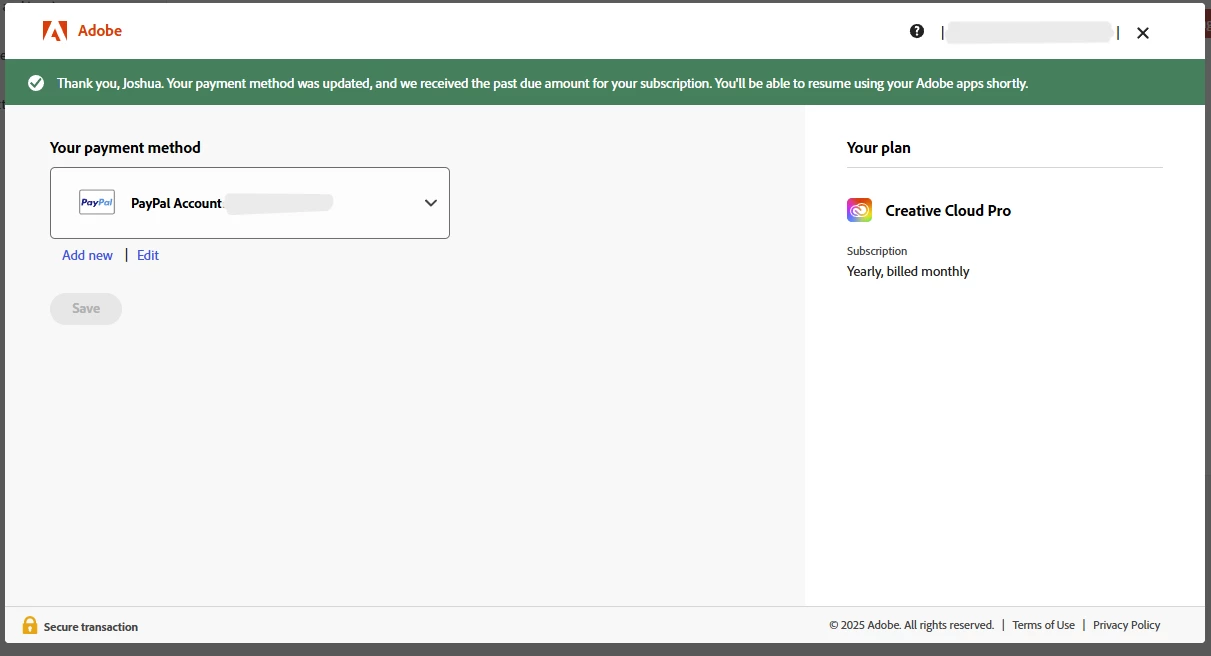Click the Add new link
The height and width of the screenshot is (656, 1211).
point(87,255)
